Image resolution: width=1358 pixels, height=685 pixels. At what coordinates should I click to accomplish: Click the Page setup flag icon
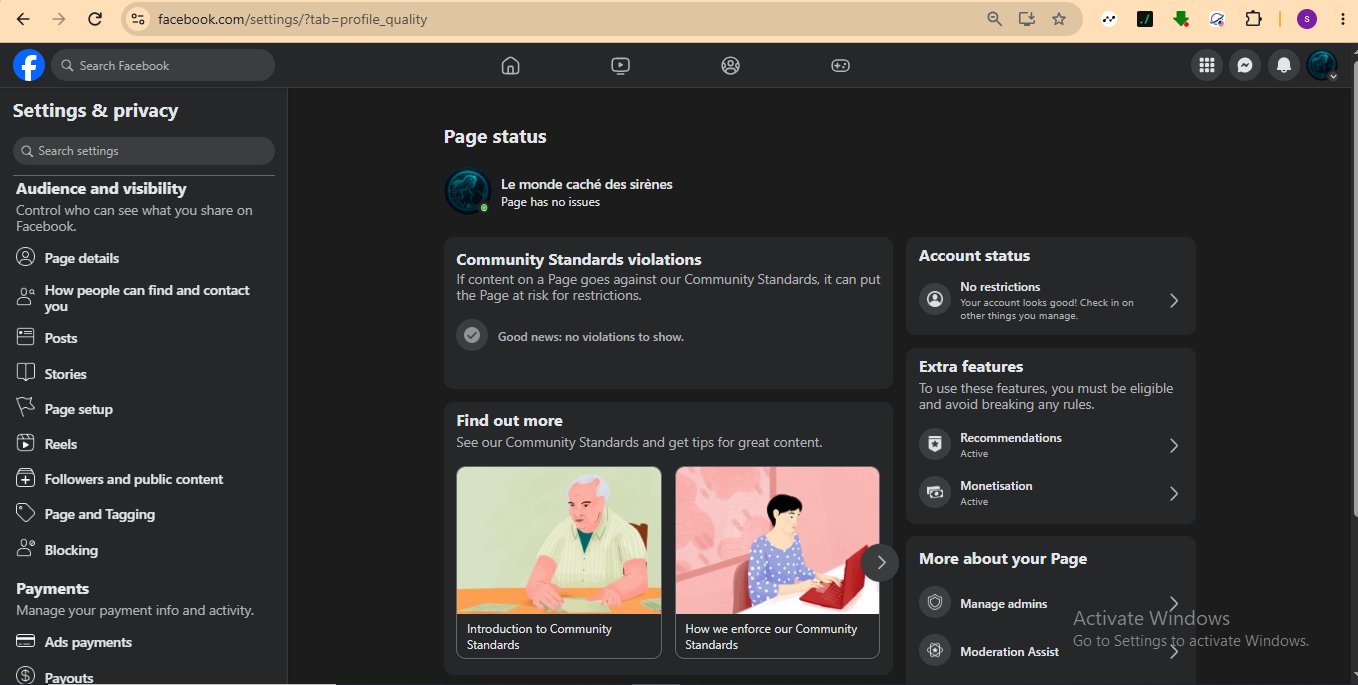coord(26,408)
